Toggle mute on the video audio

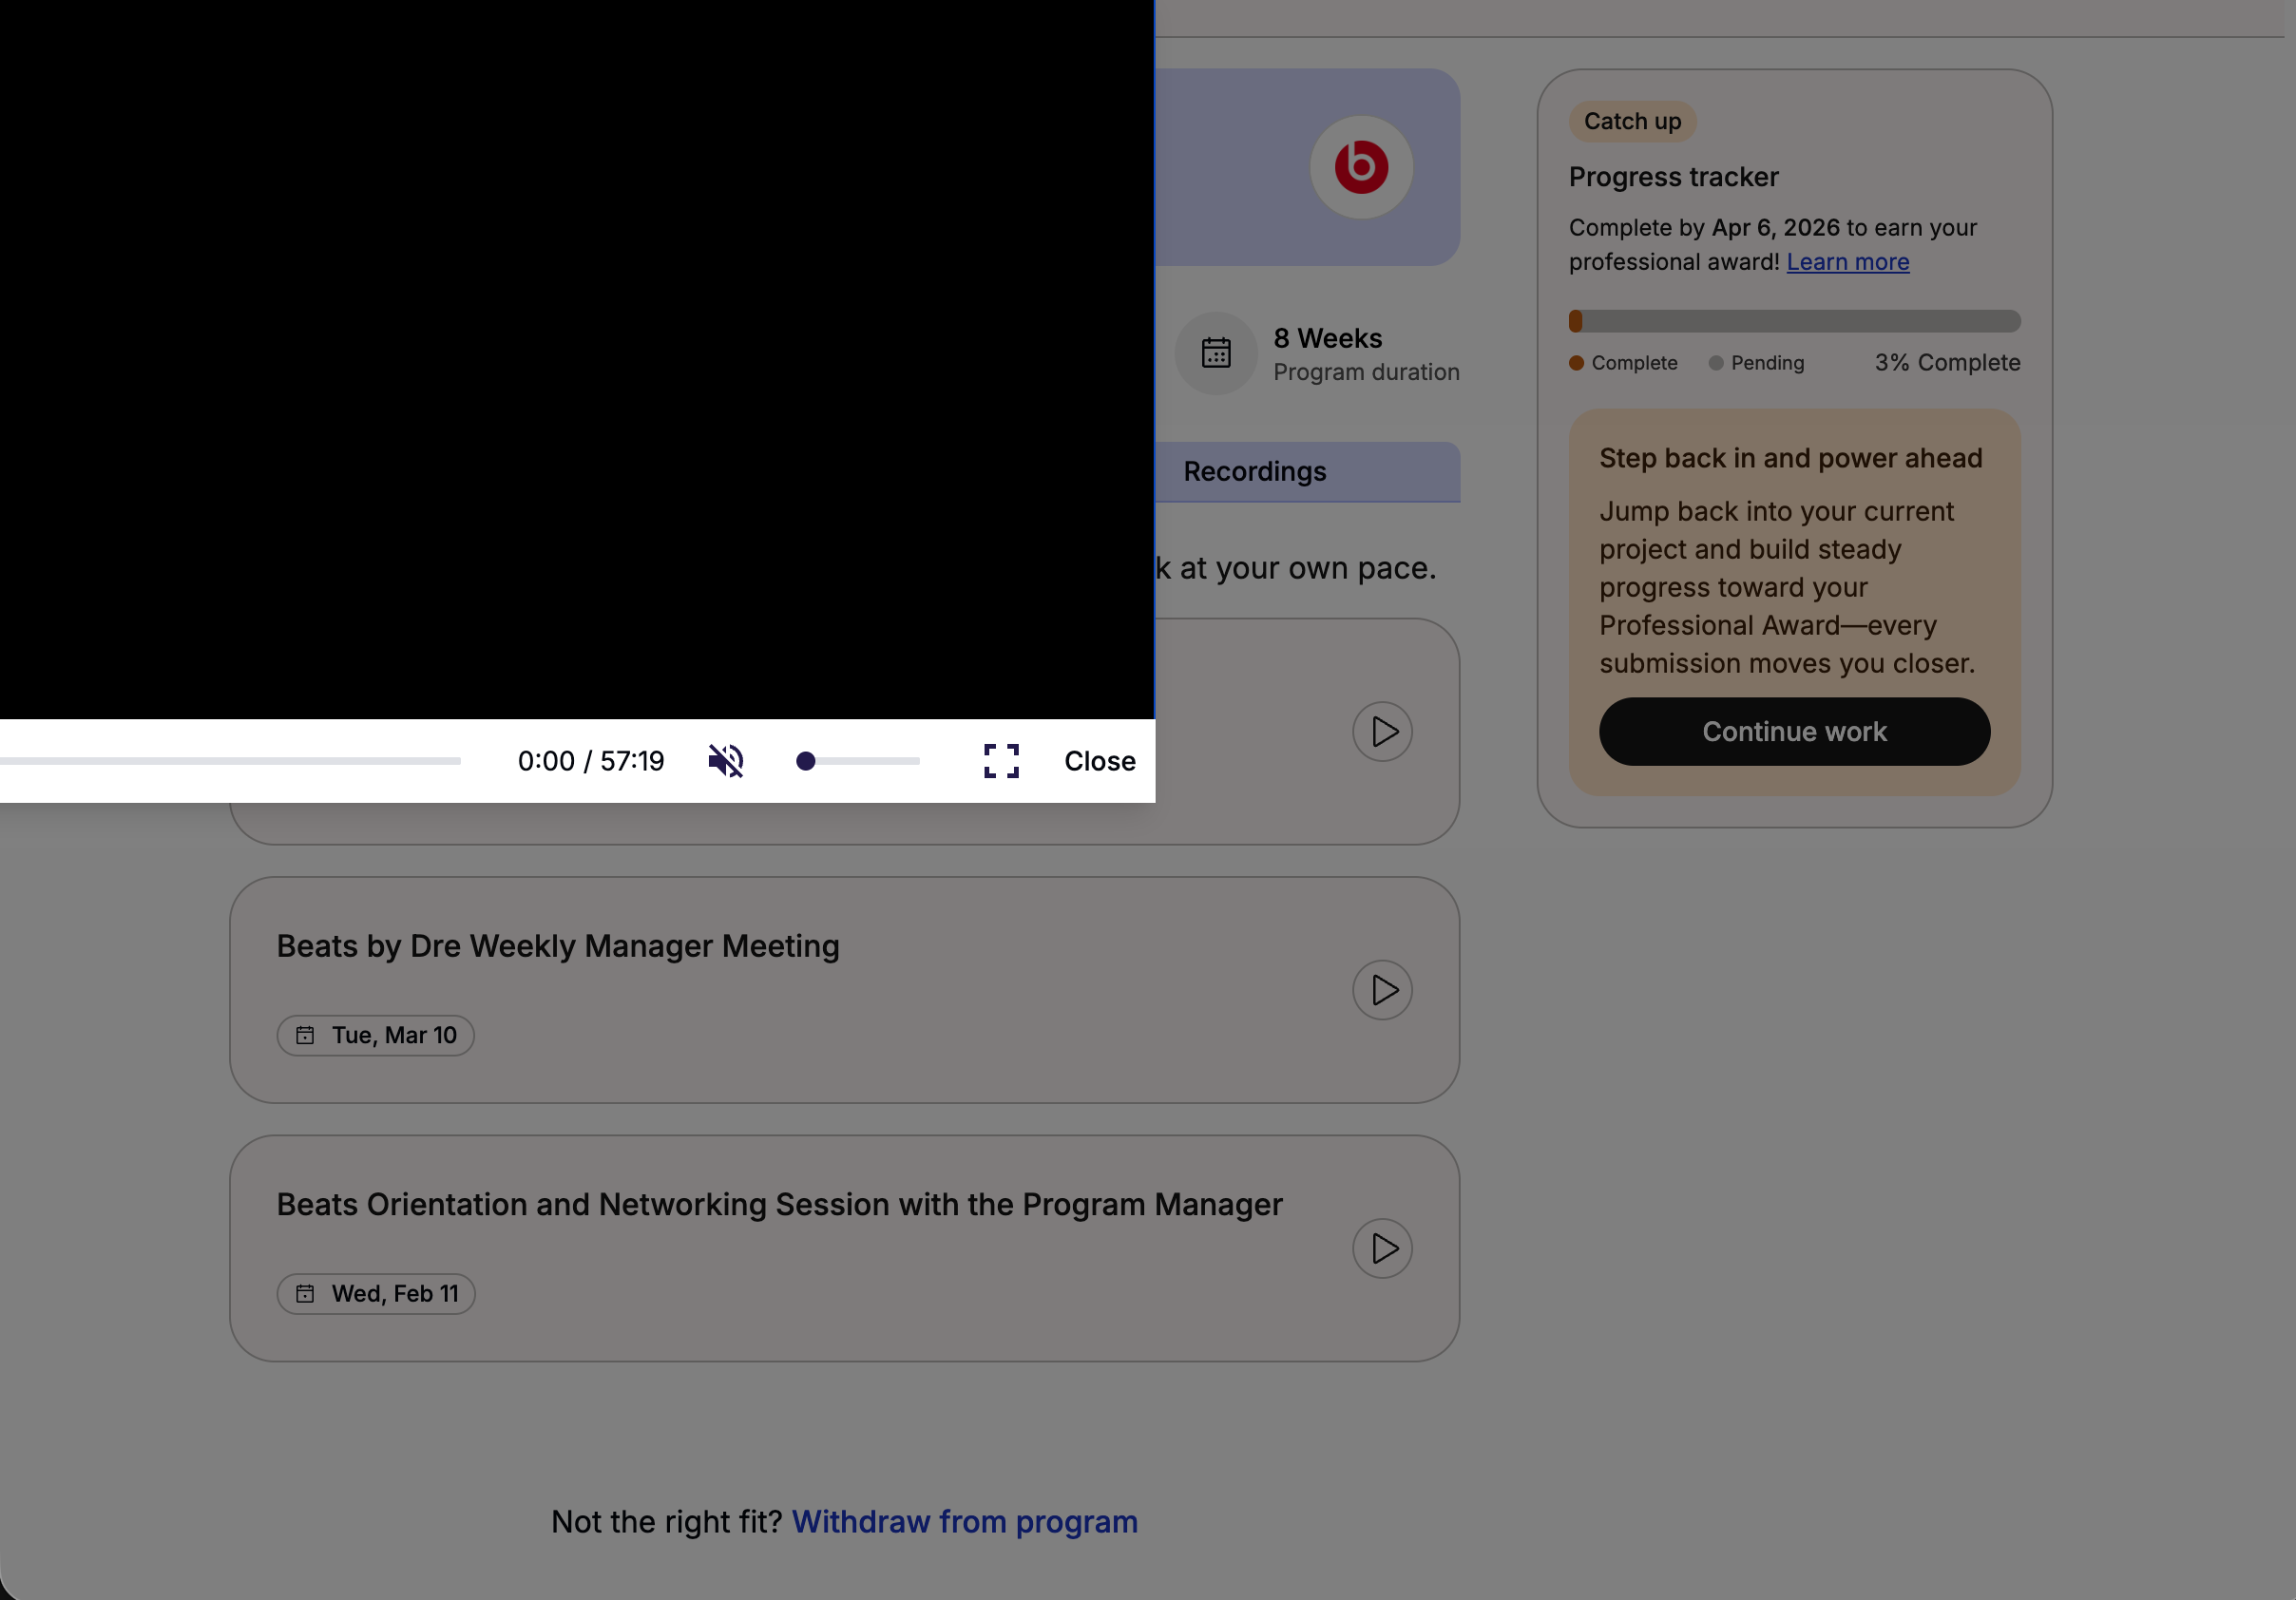tap(726, 761)
